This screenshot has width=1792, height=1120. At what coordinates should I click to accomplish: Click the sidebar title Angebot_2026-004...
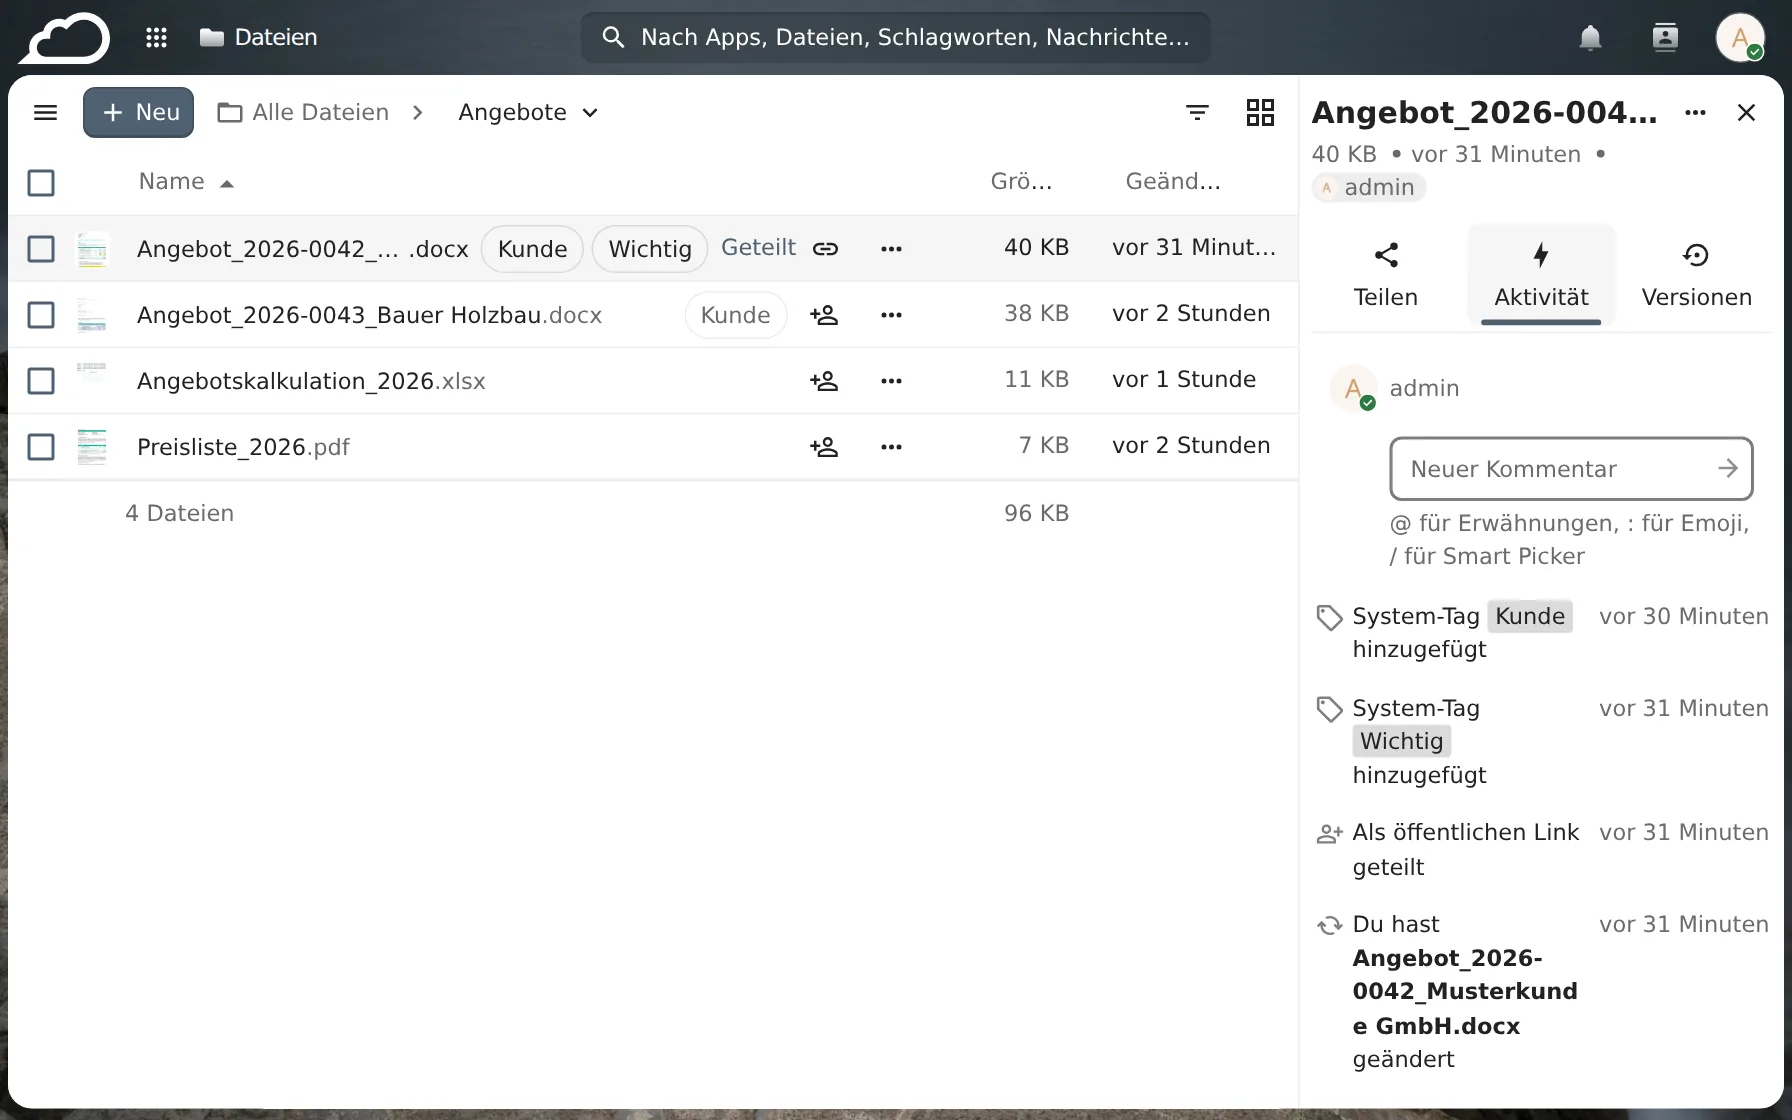coord(1484,112)
